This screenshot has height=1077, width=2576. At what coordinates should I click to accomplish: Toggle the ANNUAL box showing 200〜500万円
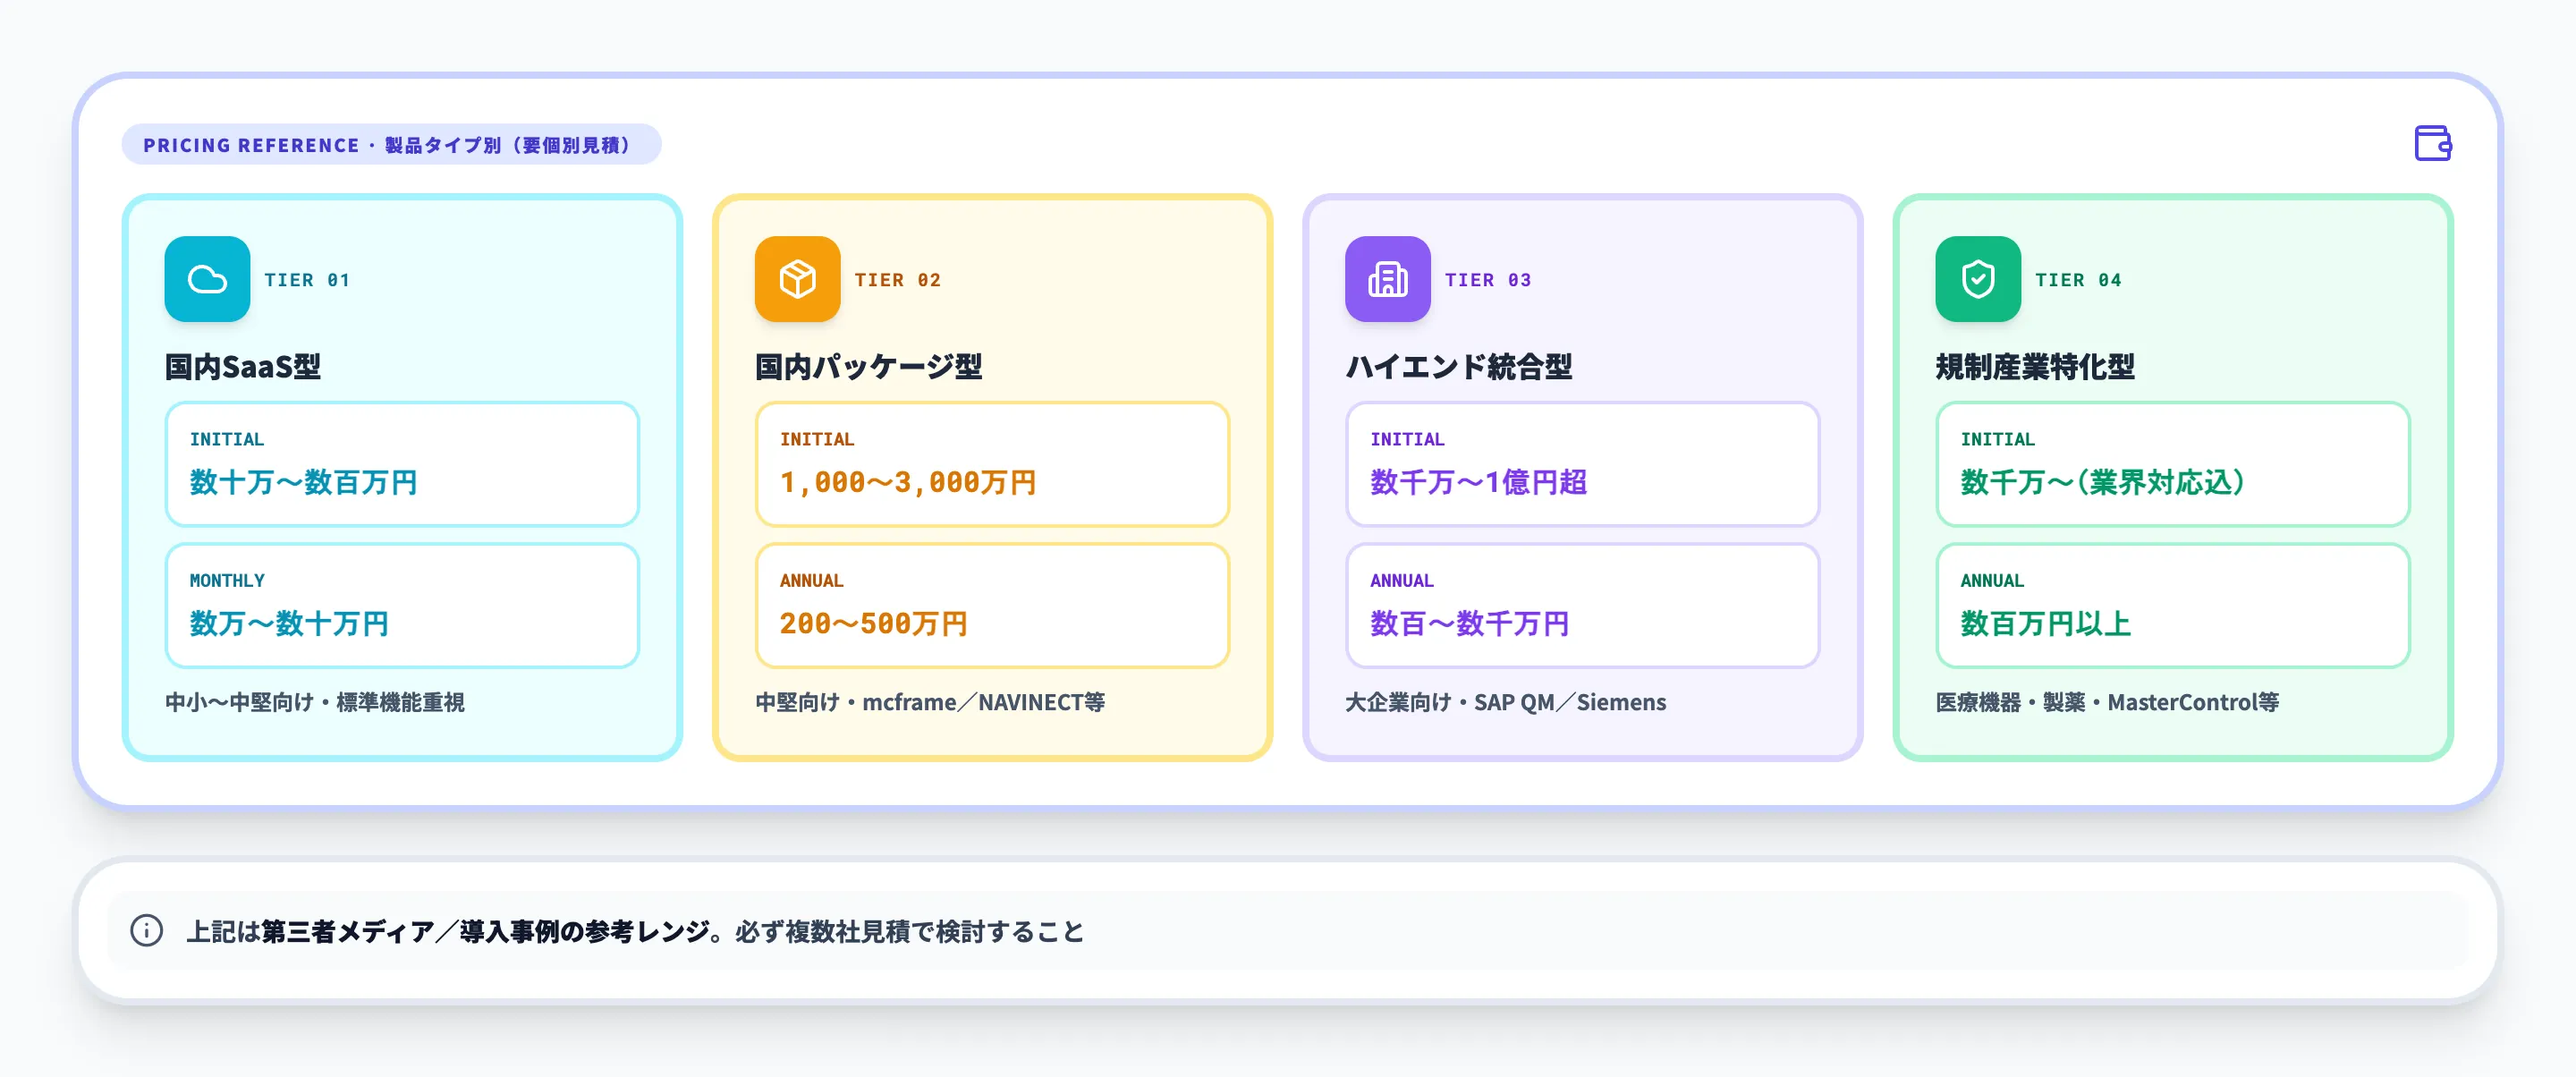[x=993, y=605]
